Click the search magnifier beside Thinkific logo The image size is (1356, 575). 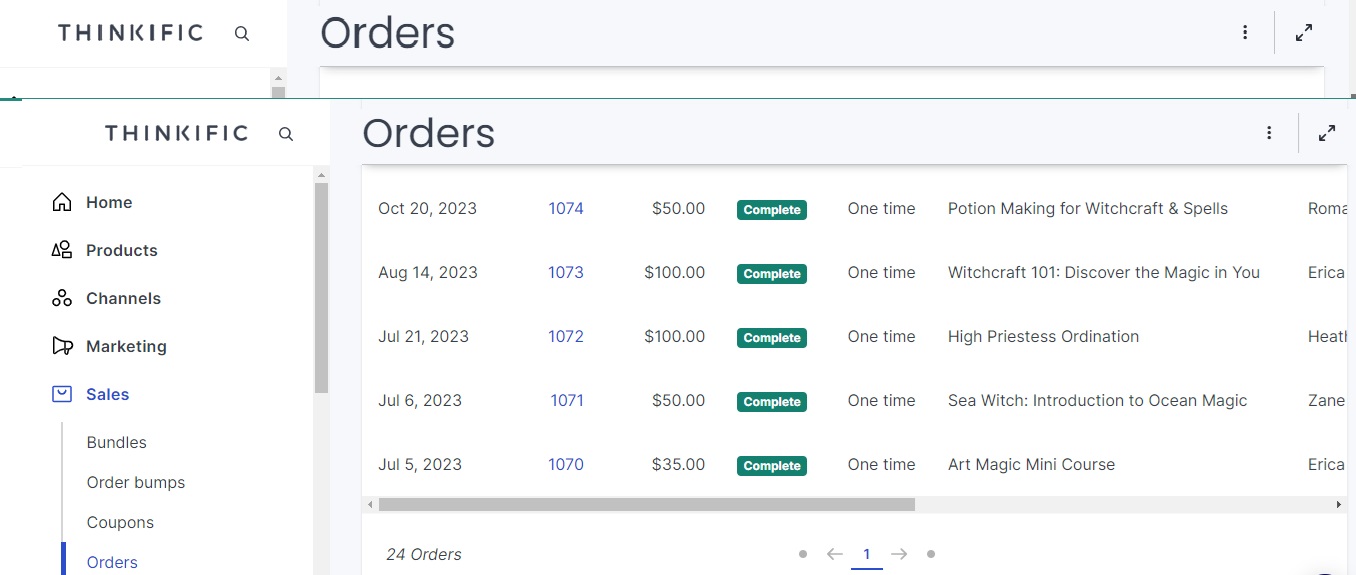[x=286, y=133]
